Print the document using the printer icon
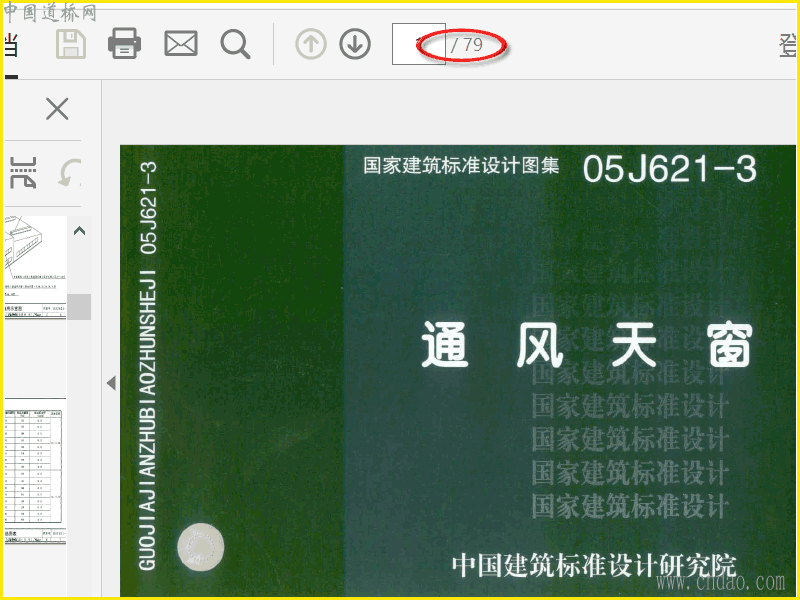Image resolution: width=800 pixels, height=600 pixels. pyautogui.click(x=124, y=43)
